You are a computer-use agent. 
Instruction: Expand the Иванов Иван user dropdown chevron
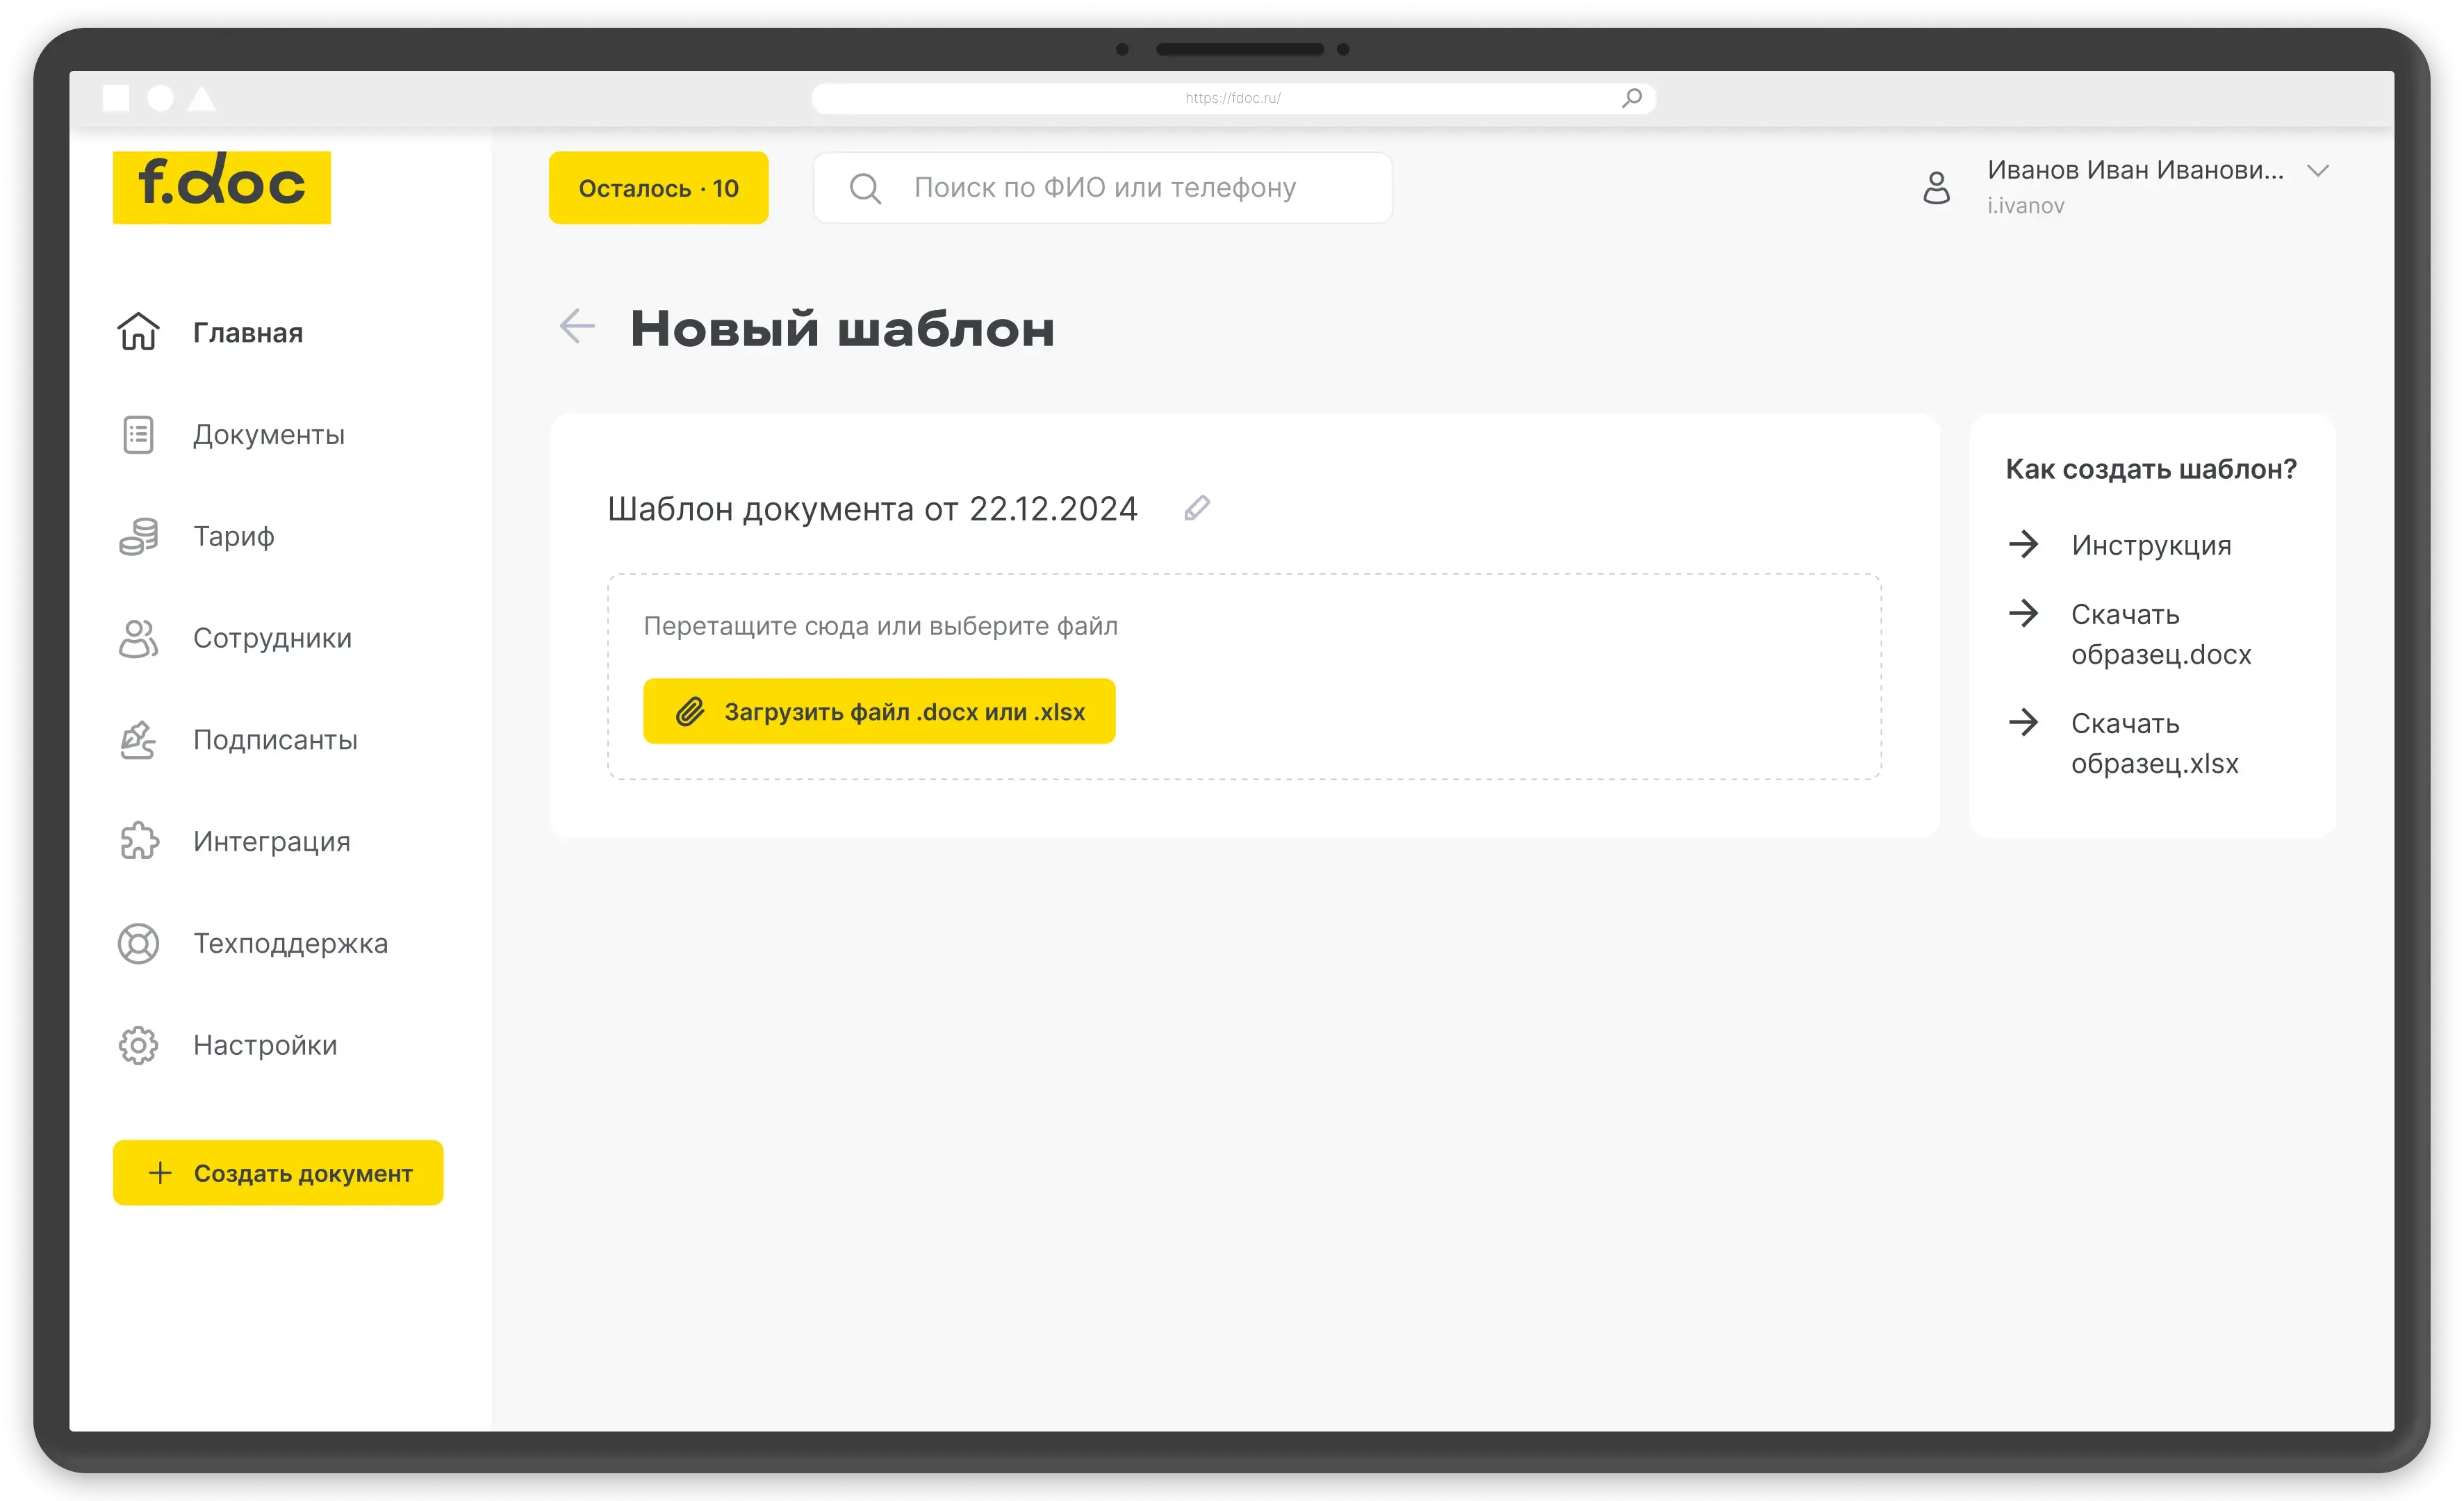click(x=2318, y=171)
